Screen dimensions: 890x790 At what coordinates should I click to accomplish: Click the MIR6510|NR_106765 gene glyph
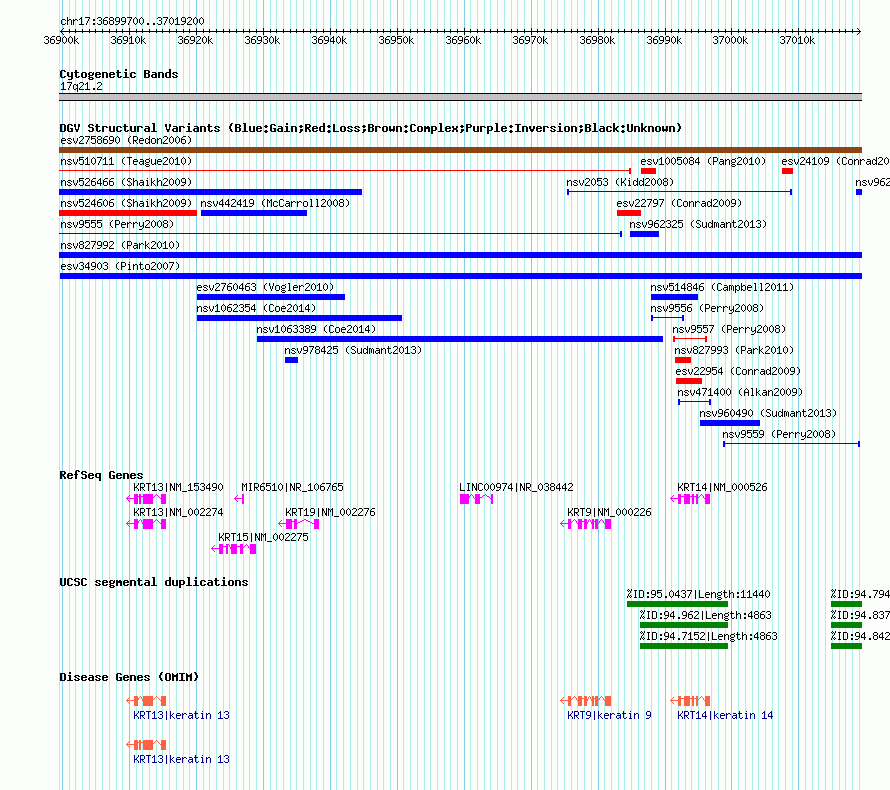point(239,499)
